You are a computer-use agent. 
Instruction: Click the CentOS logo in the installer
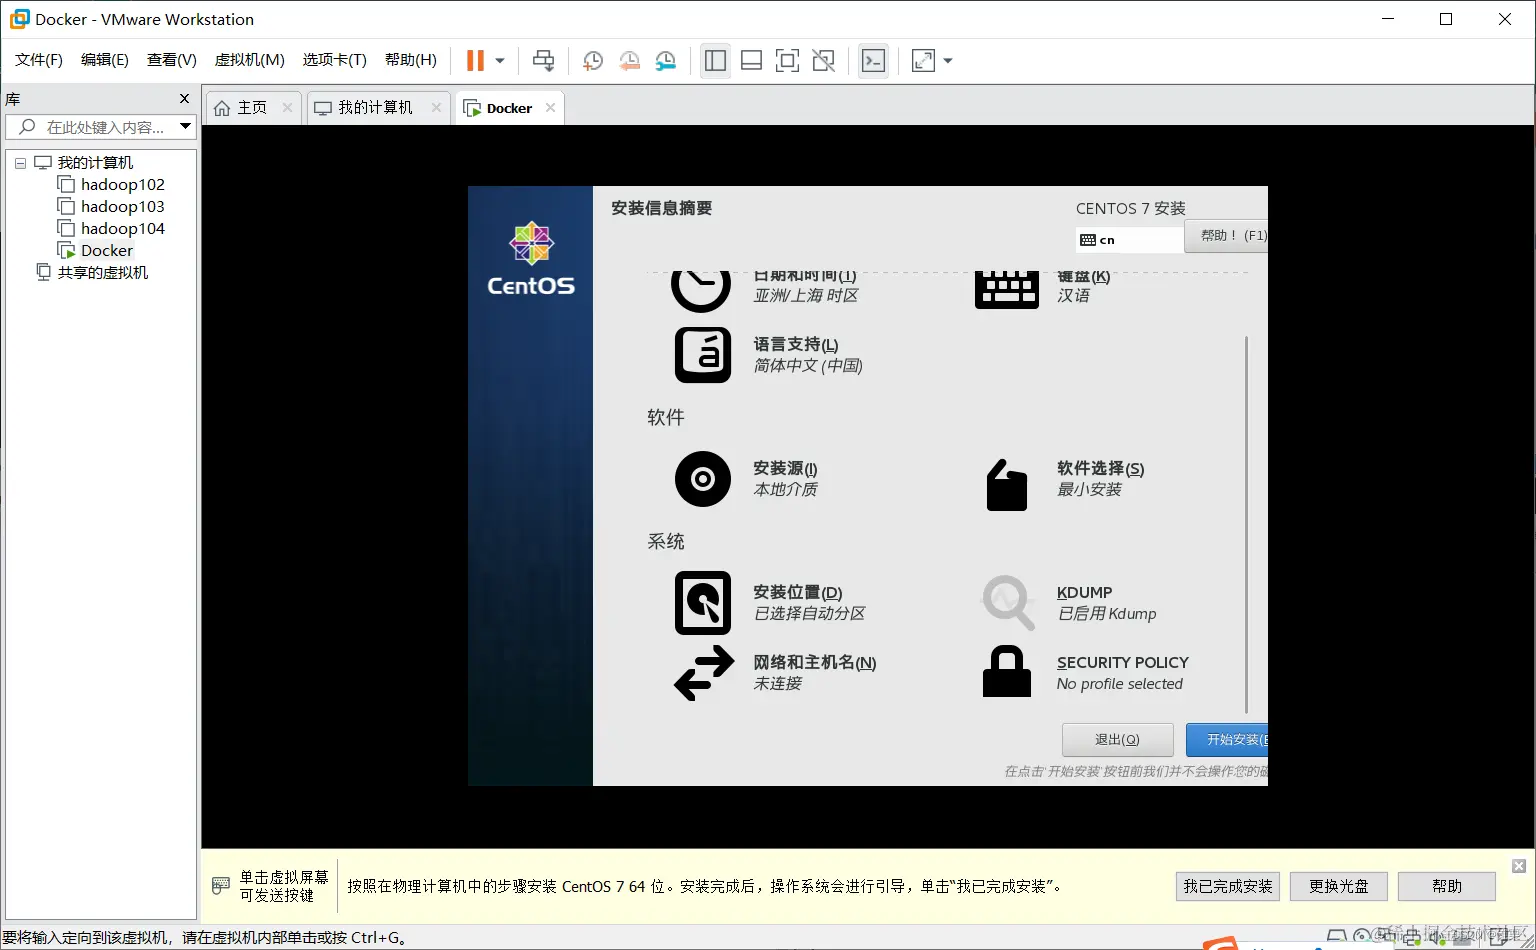coord(531,259)
